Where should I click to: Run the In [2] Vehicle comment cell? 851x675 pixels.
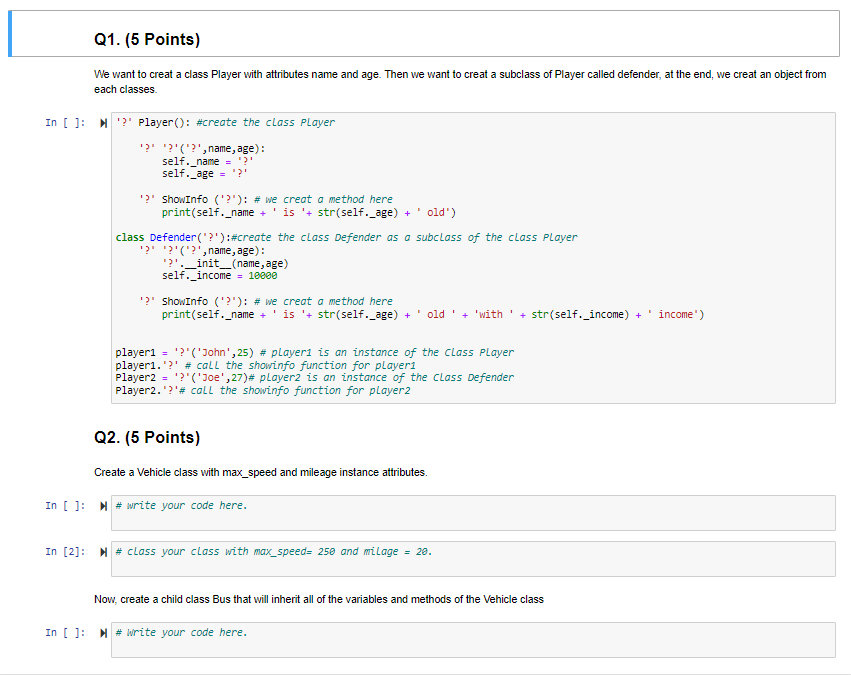102,551
